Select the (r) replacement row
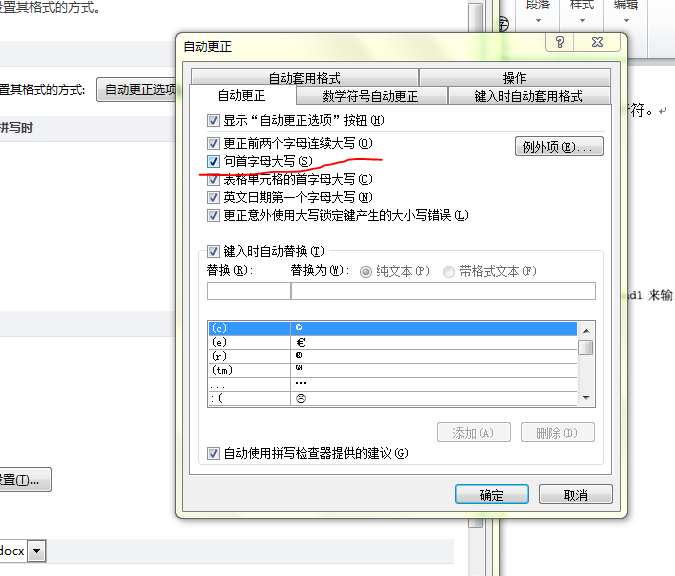 coord(393,356)
